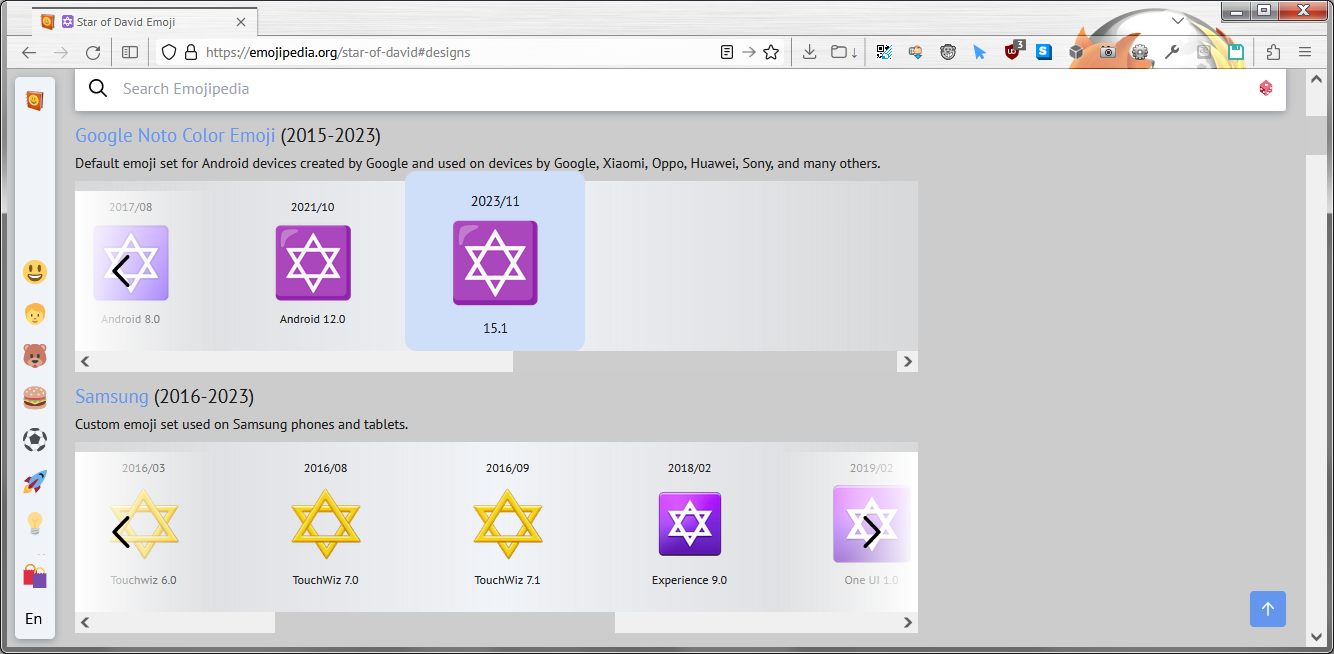
Task: Bookmark this page with star icon
Action: [771, 52]
